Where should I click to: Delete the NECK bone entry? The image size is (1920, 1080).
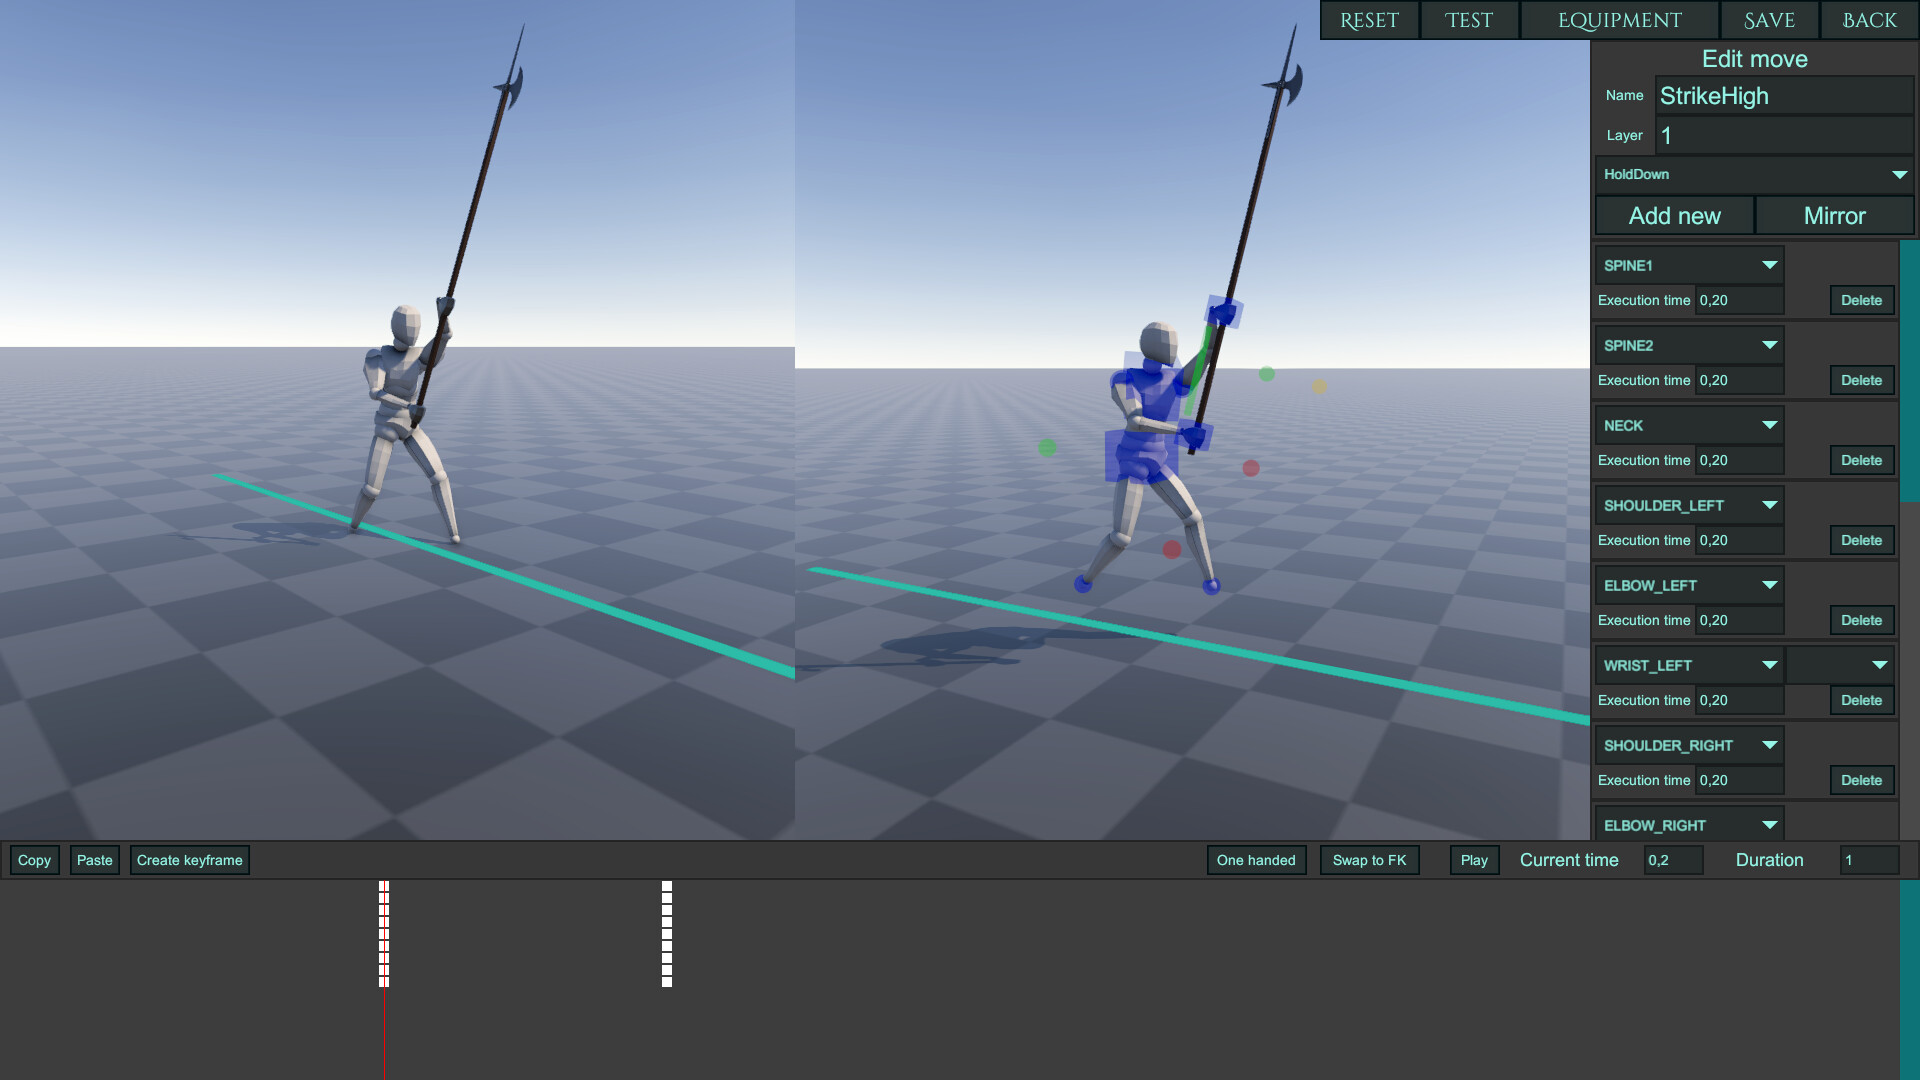click(1860, 460)
